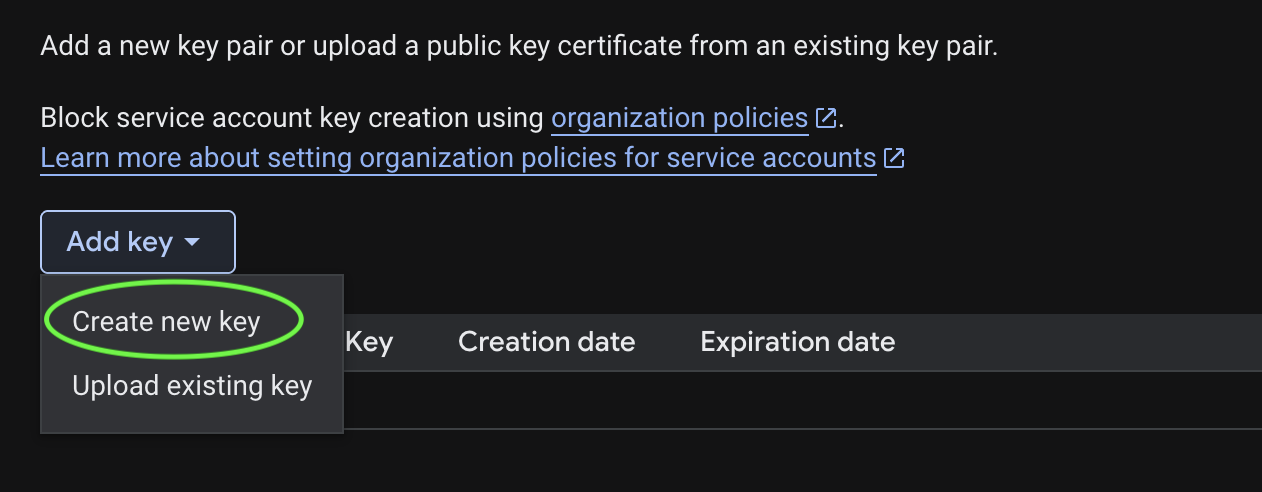This screenshot has height=492, width=1262.
Task: Click the Add key dropdown caret arrow
Action: pos(193,242)
